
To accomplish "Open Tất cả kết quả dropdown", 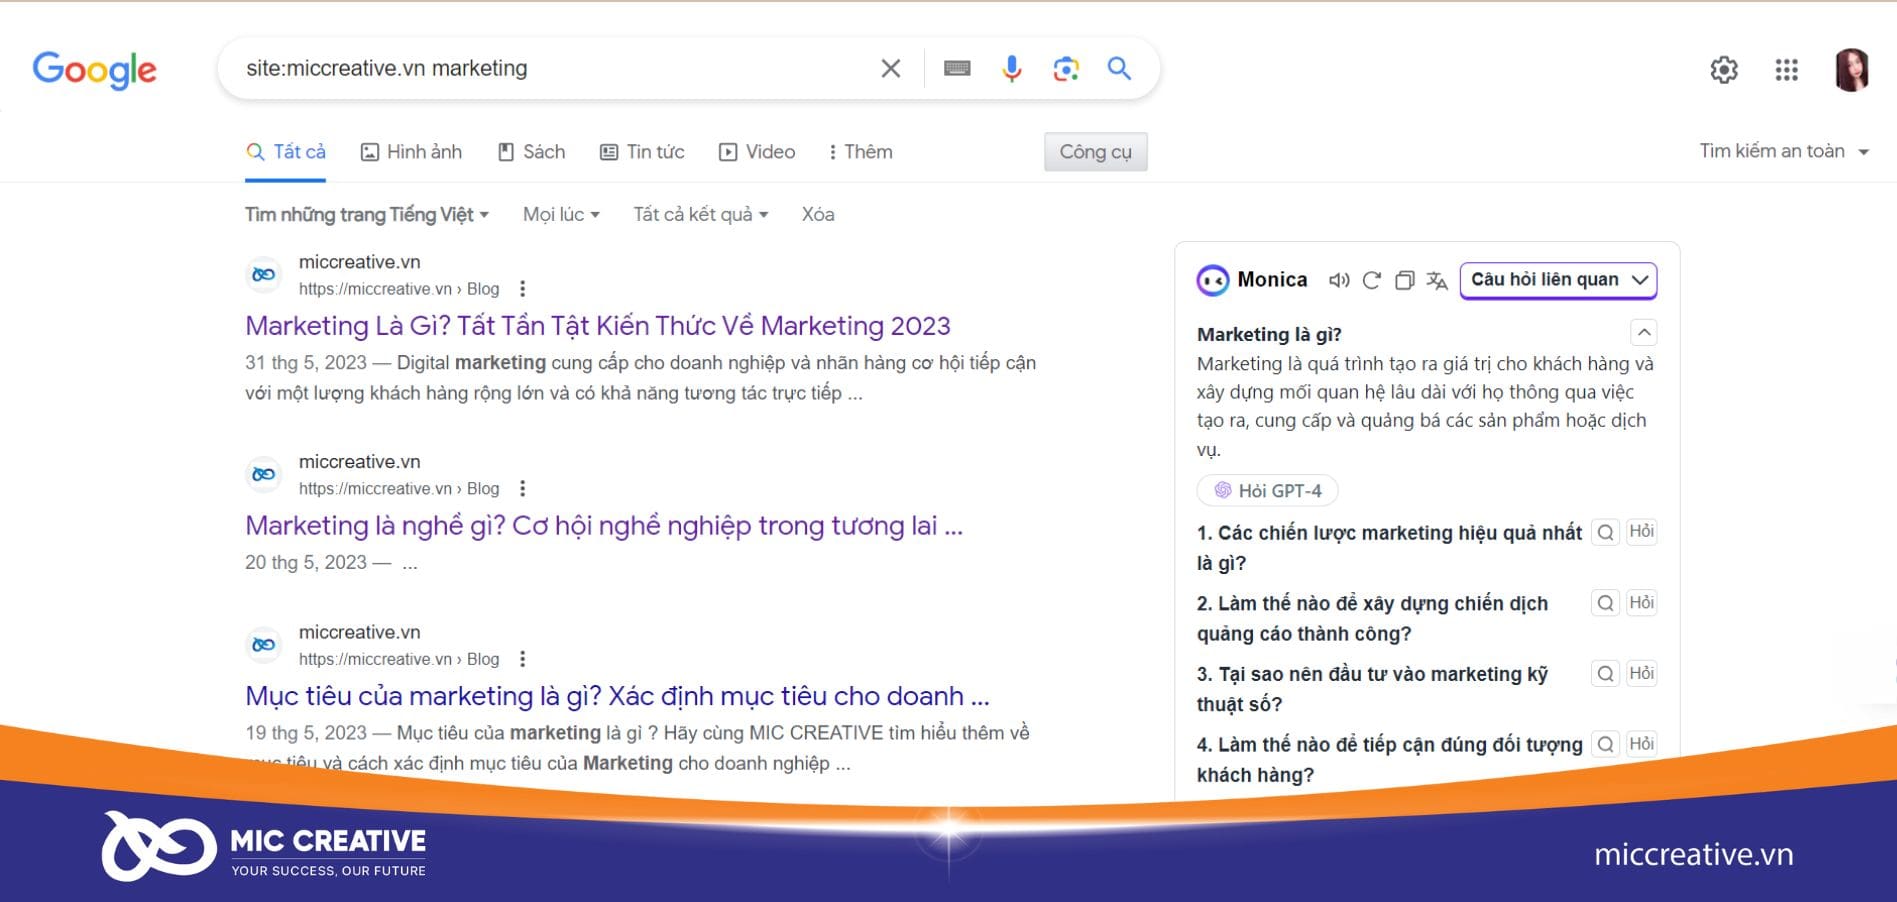I will [700, 215].
